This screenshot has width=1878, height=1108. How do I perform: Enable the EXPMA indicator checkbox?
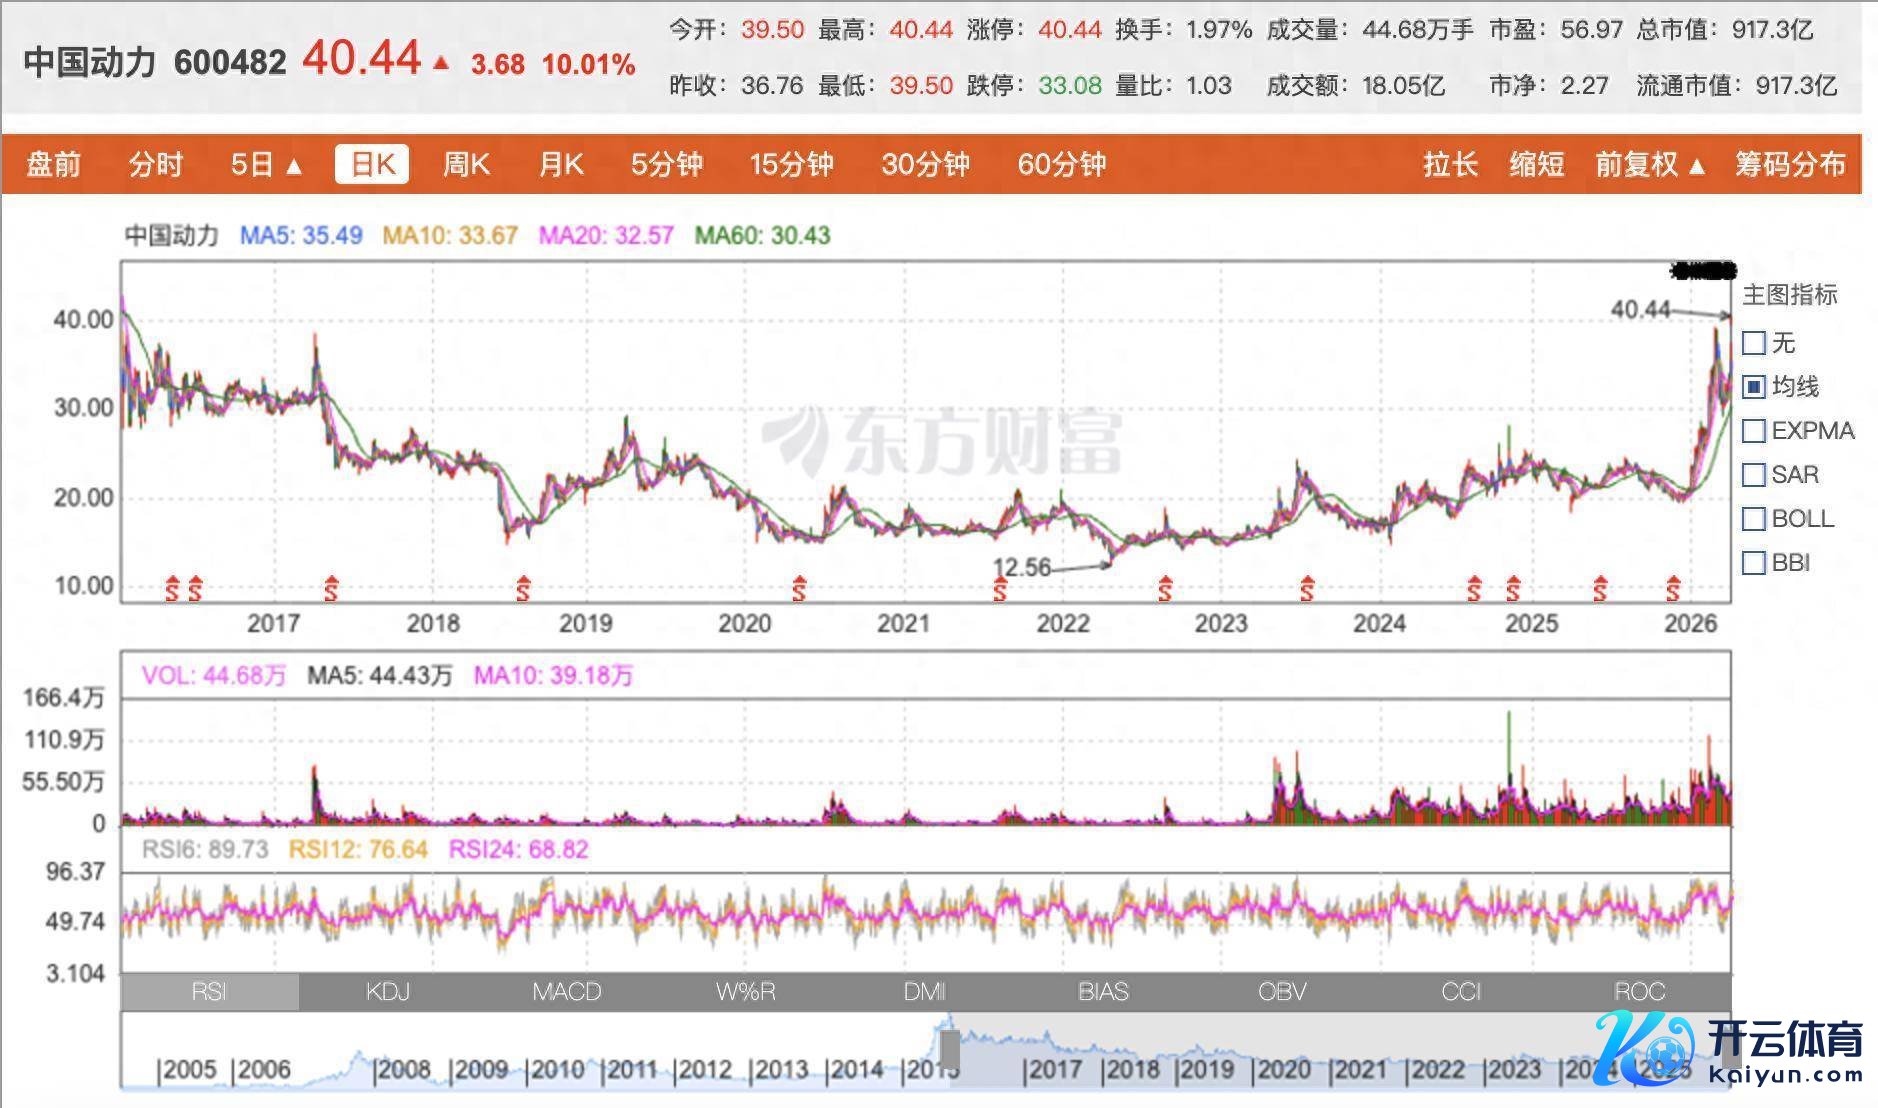1754,431
